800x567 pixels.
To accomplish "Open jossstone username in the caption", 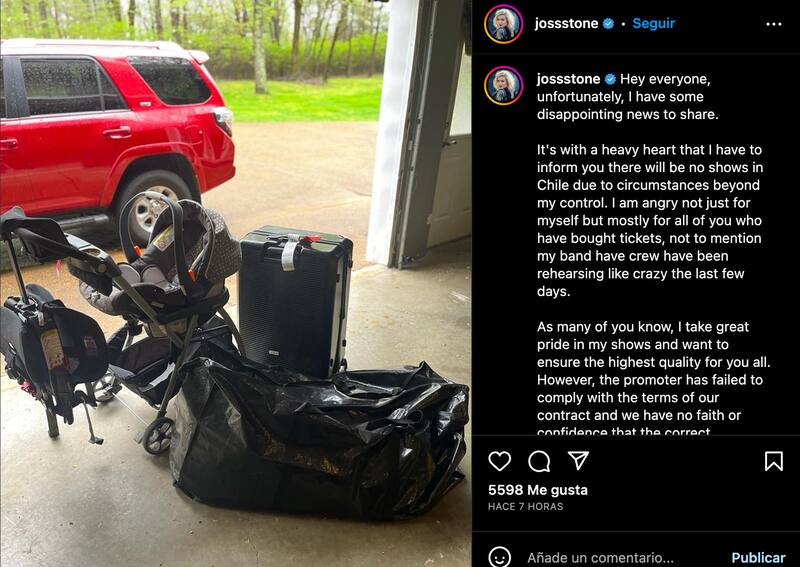I will click(x=568, y=79).
